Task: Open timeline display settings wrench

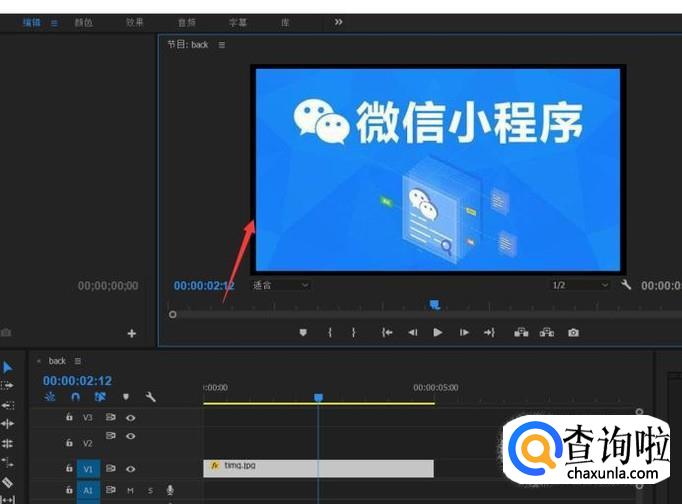Action: coord(150,397)
